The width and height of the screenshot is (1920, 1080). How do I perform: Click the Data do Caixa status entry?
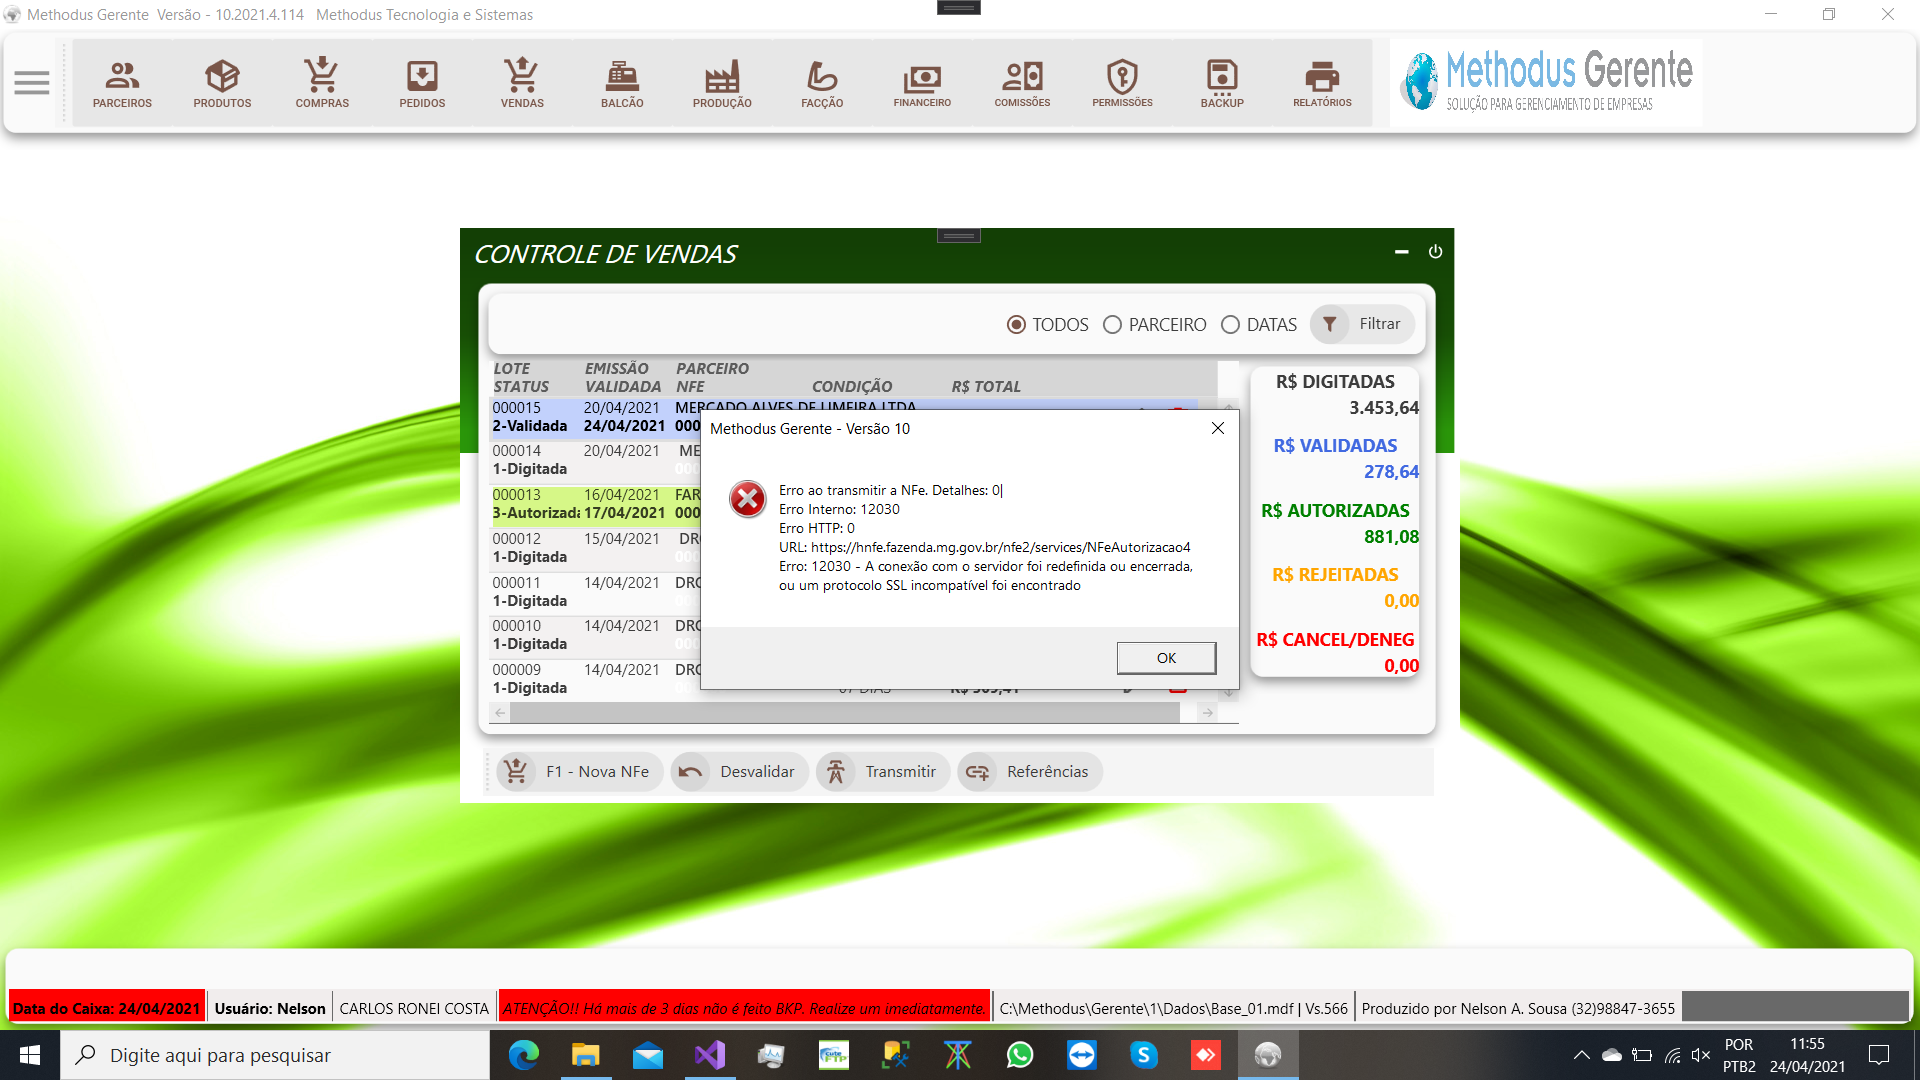tap(107, 1008)
